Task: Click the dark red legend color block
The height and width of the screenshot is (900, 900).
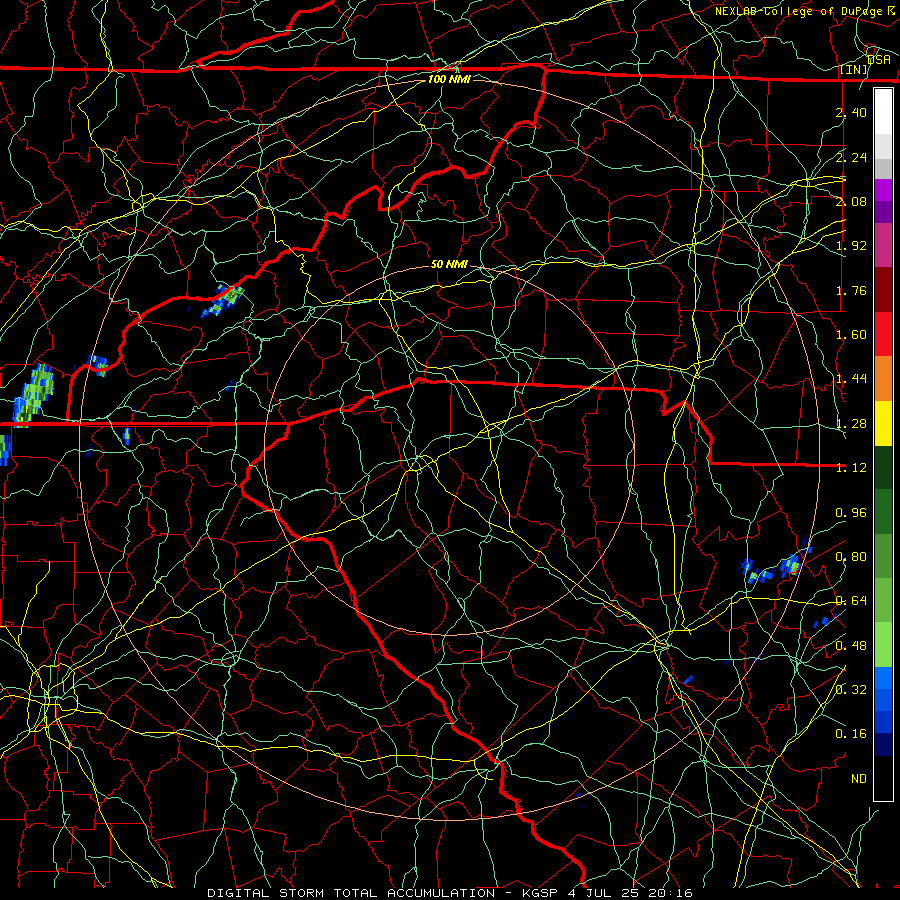Action: (x=883, y=290)
